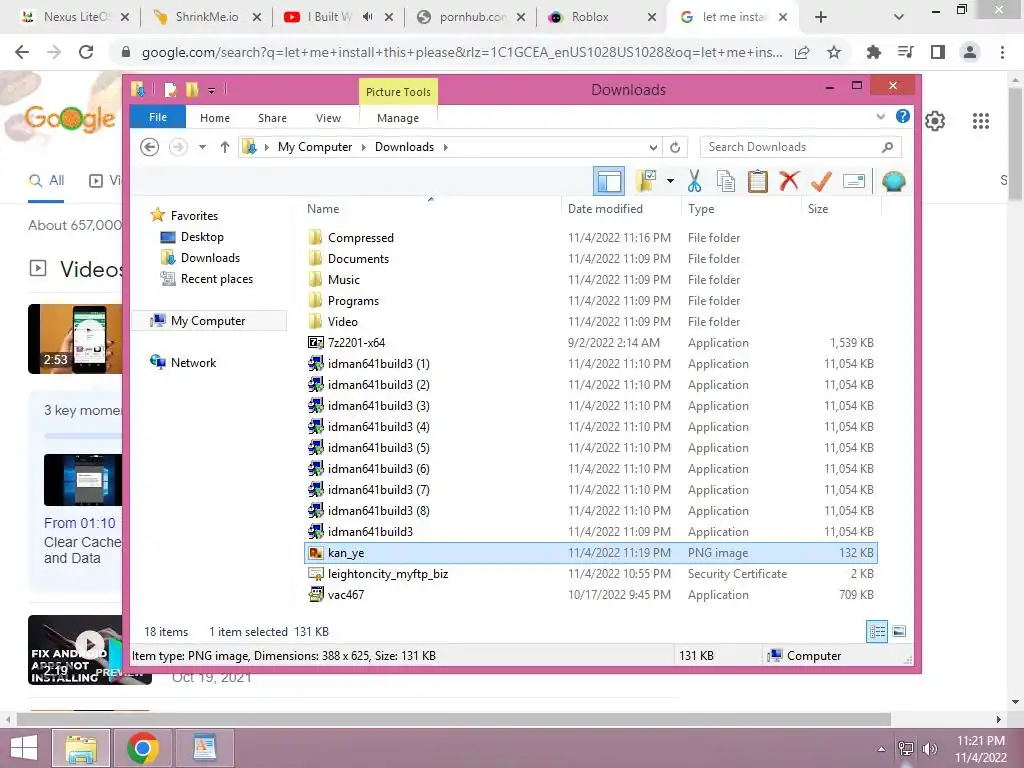Open a new Chrome tab with plus button

[821, 17]
